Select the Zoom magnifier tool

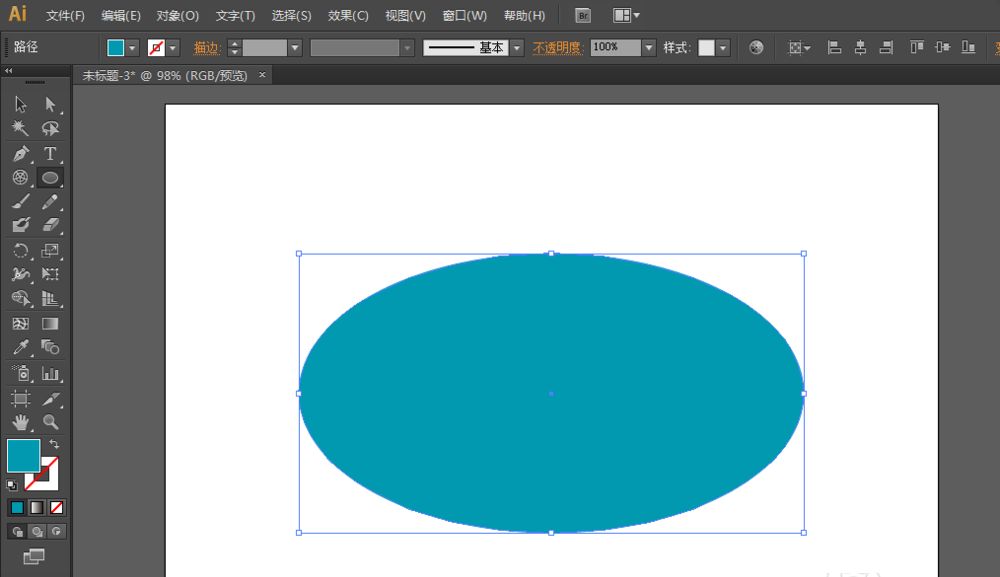click(50, 422)
